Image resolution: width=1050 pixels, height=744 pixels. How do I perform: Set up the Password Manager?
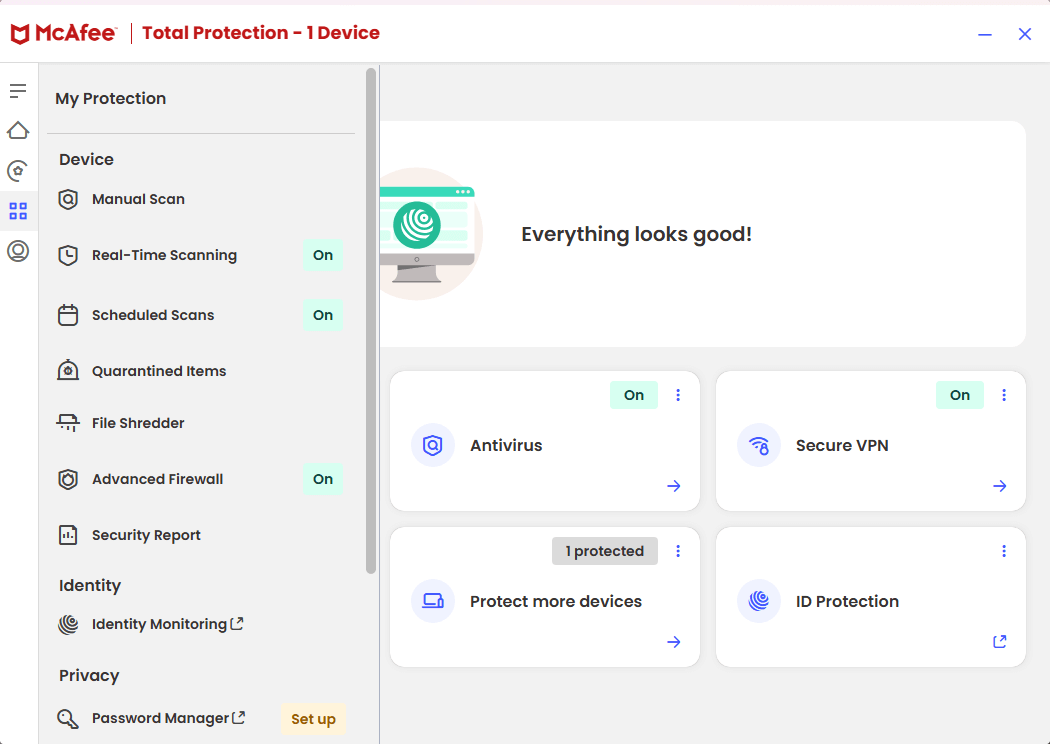(x=313, y=719)
